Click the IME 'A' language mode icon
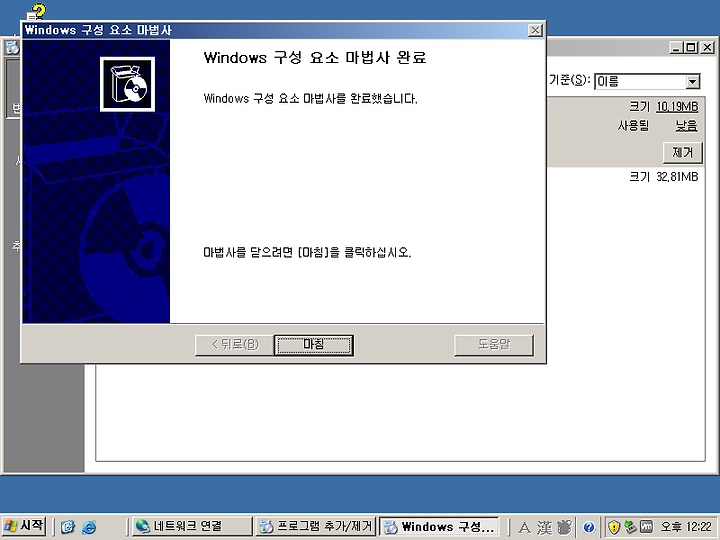The width and height of the screenshot is (720, 540). tap(524, 528)
